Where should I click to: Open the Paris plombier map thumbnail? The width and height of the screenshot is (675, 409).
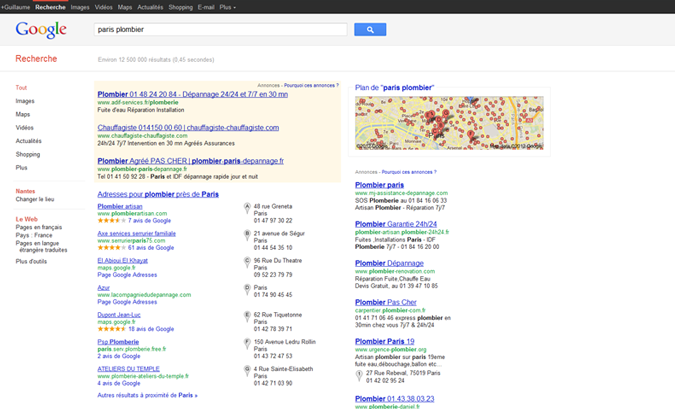pos(449,123)
